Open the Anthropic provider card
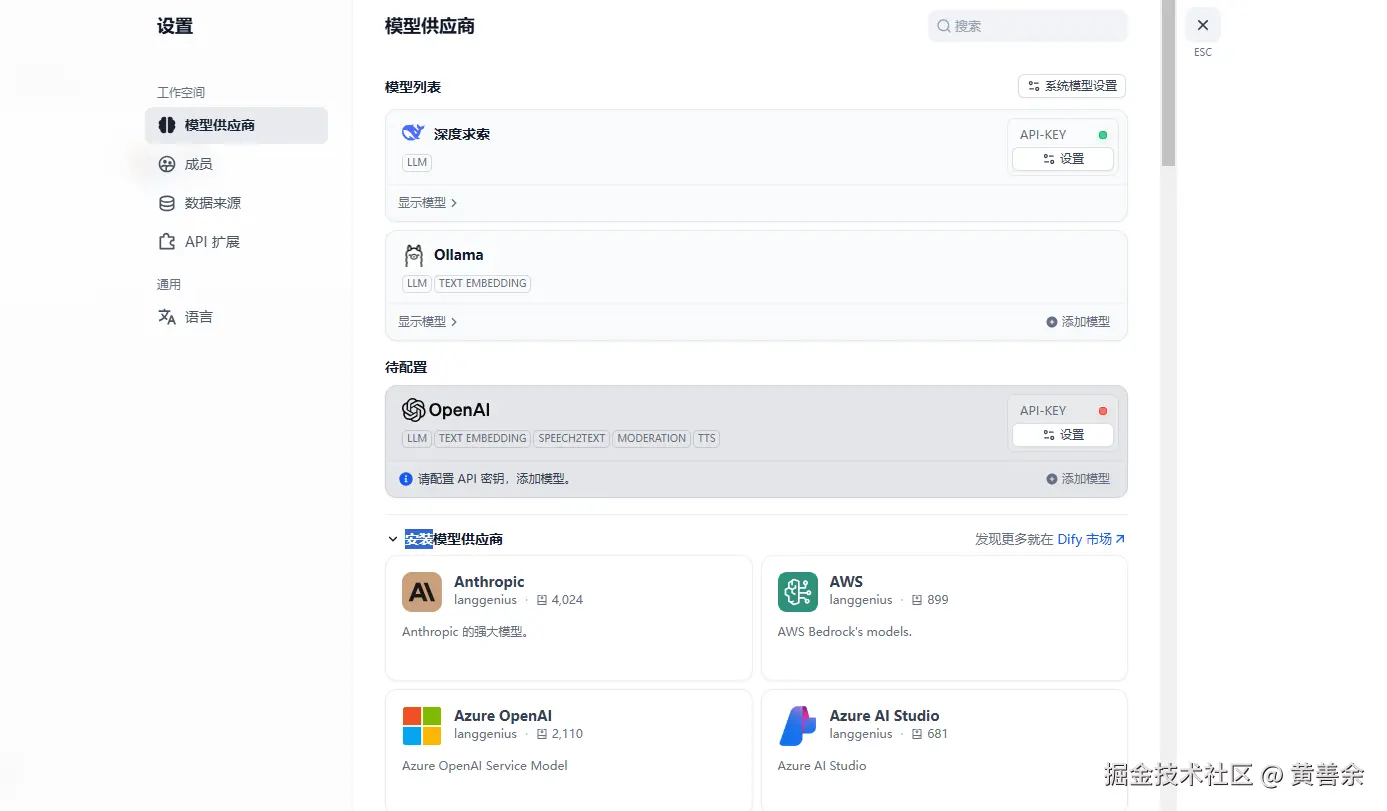The height and width of the screenshot is (811, 1387). (x=568, y=618)
